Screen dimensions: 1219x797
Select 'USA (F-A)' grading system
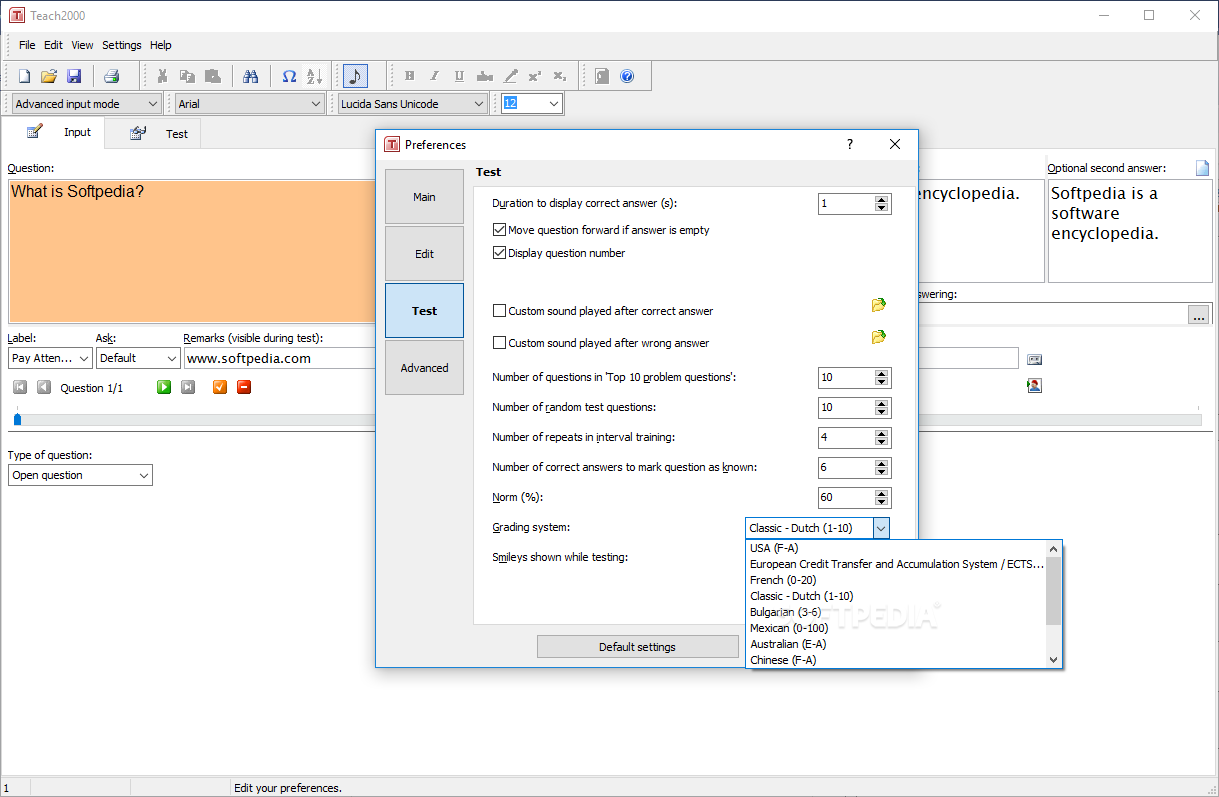[x=895, y=548]
